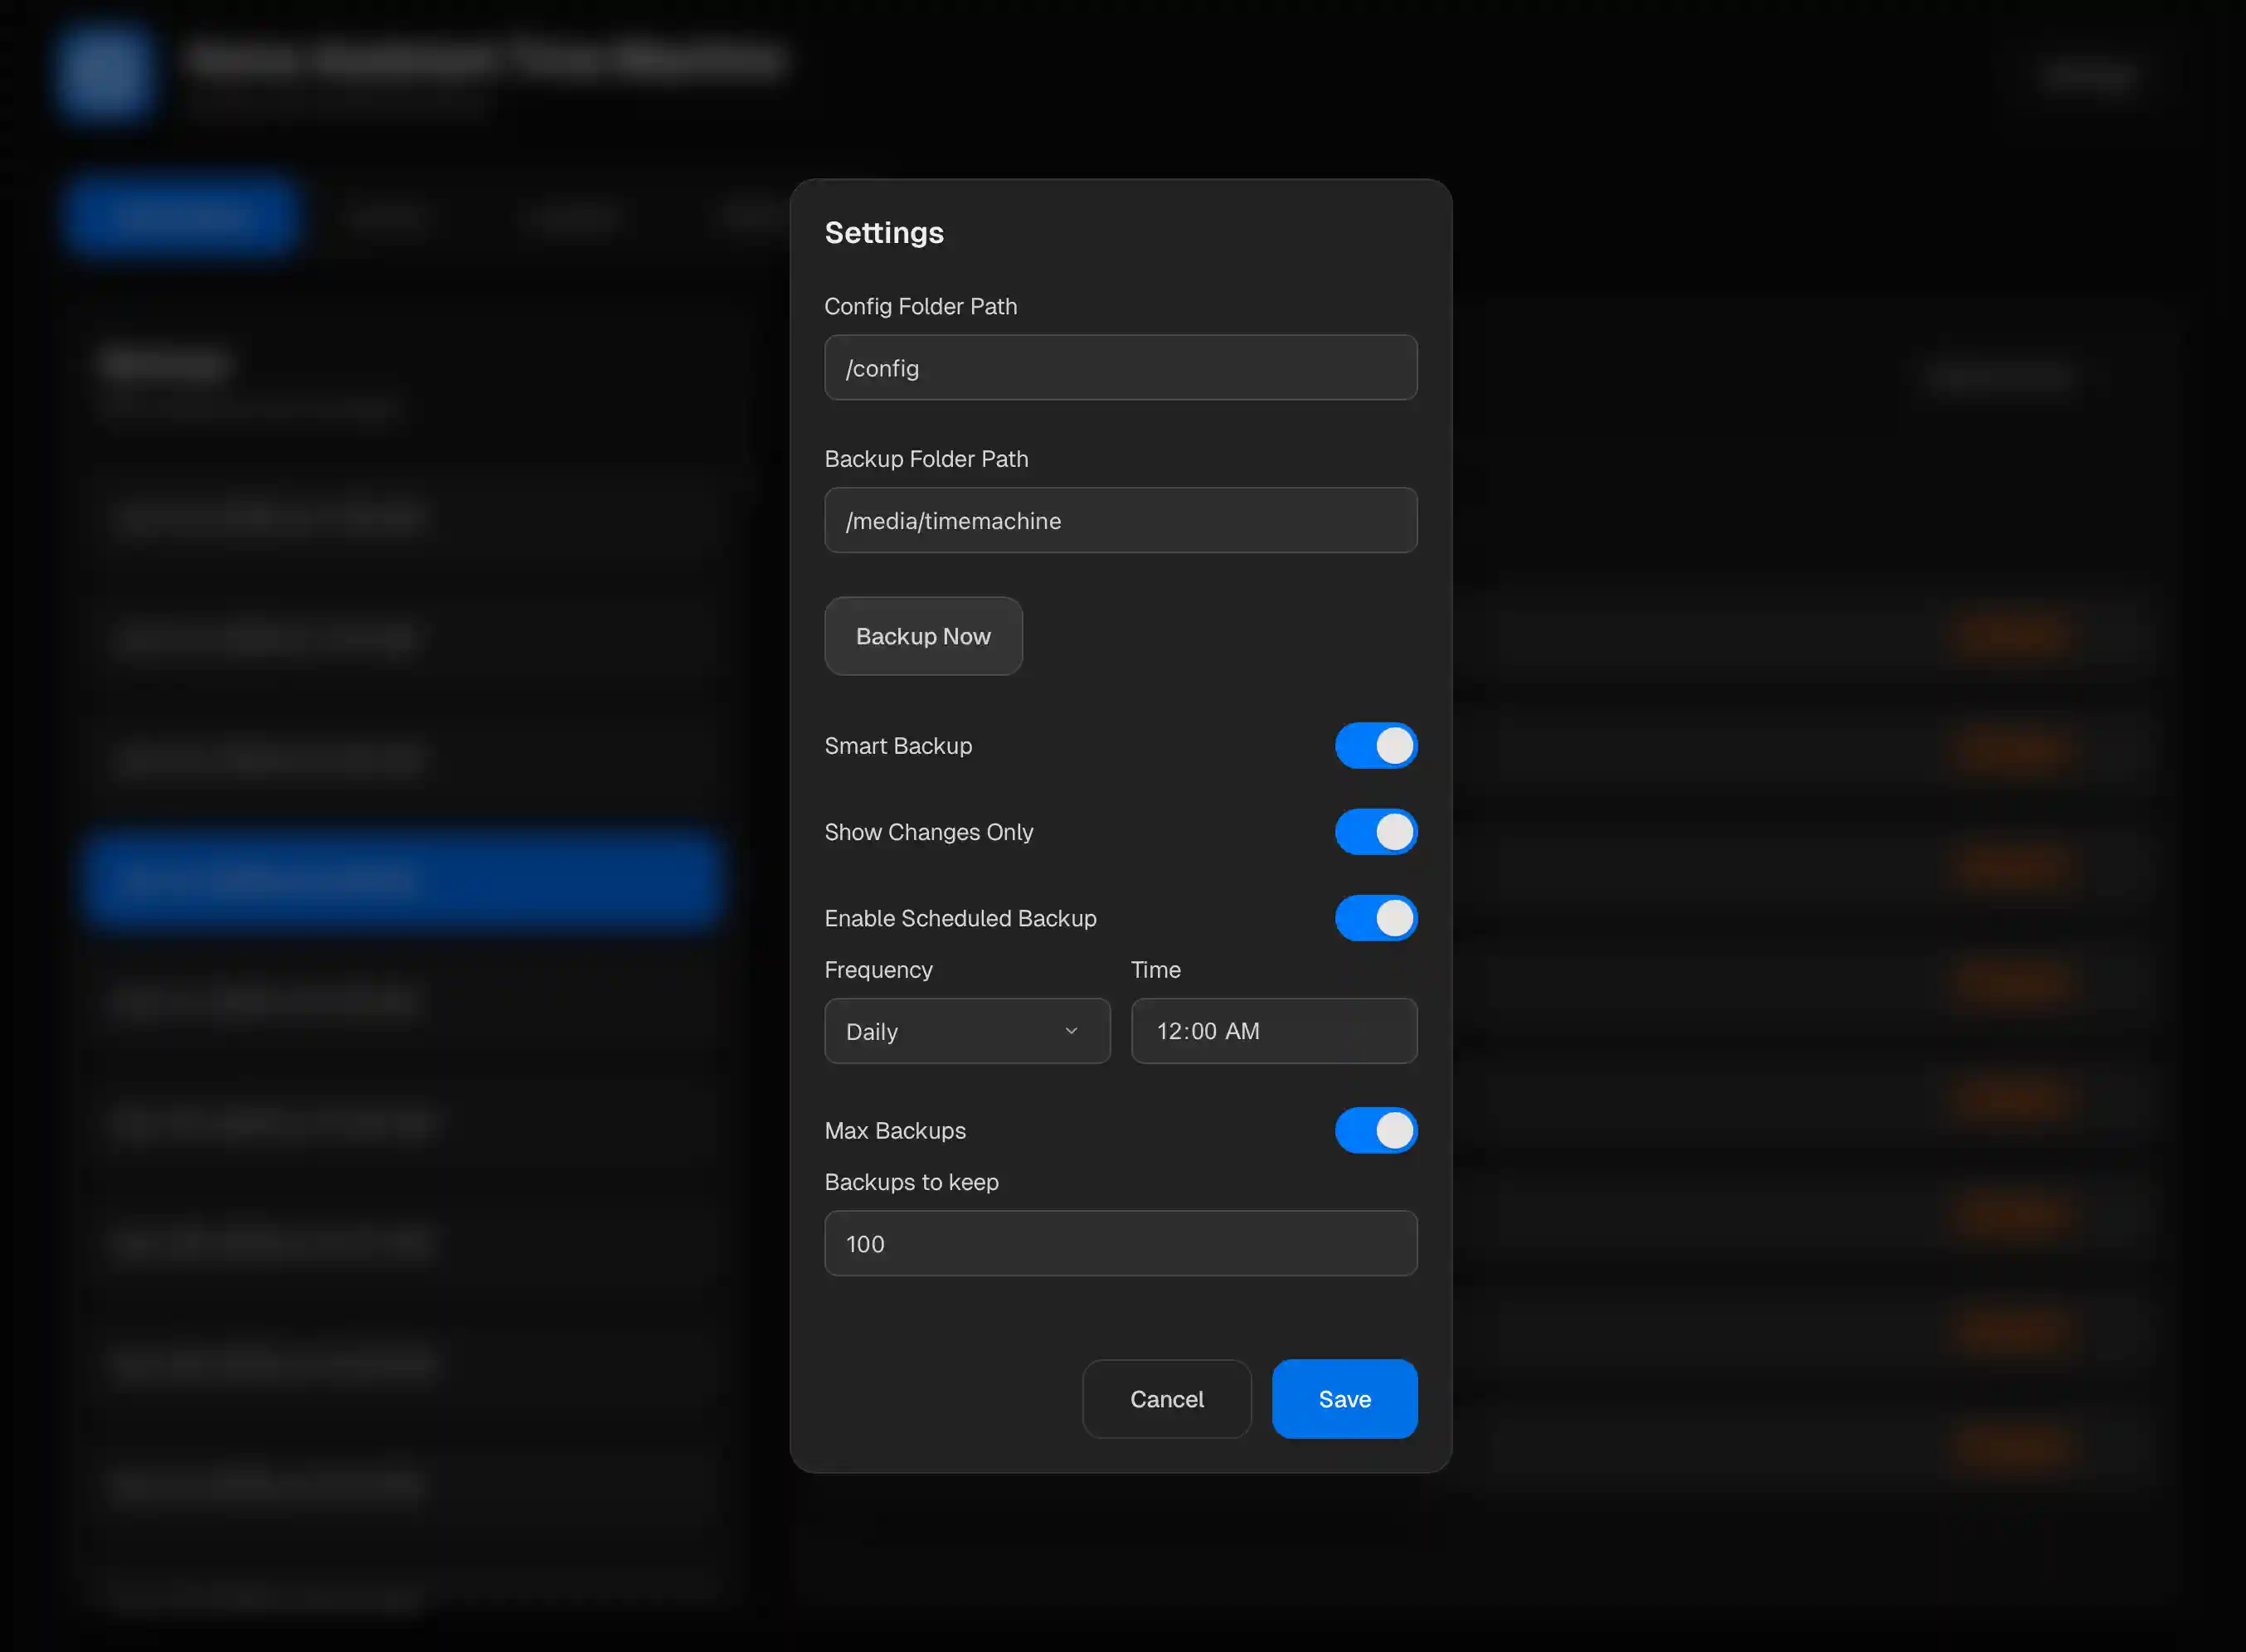Toggle the Max Backups switch
The height and width of the screenshot is (1652, 2246).
(x=1377, y=1130)
